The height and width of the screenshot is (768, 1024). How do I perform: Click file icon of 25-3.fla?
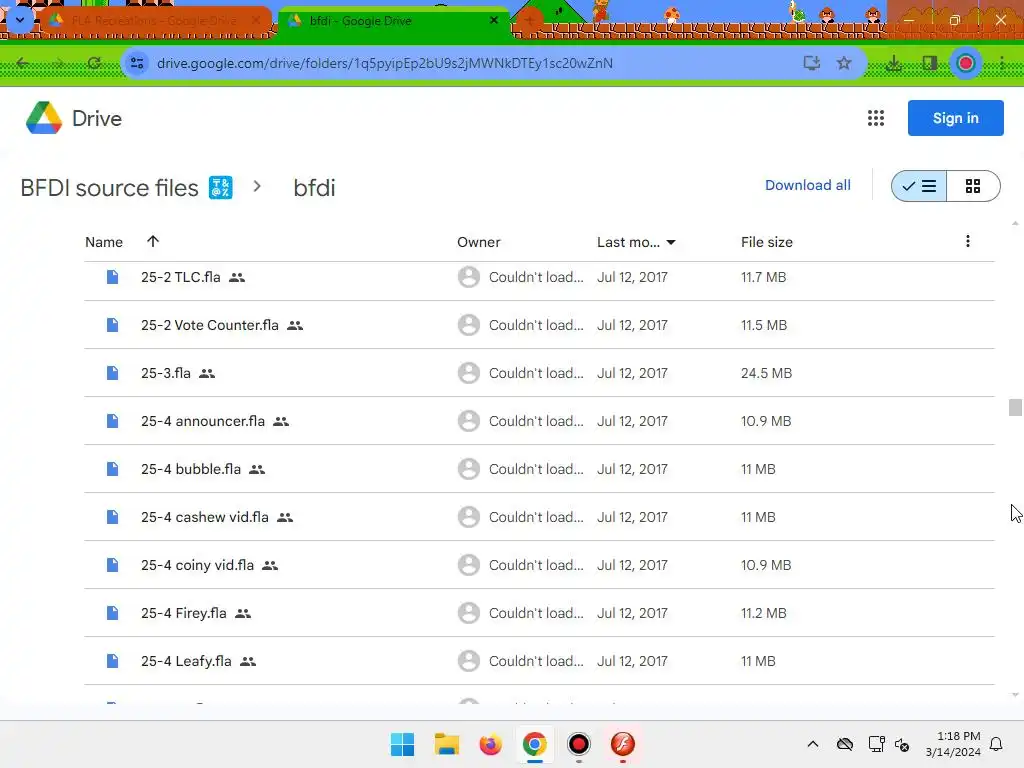click(x=112, y=373)
